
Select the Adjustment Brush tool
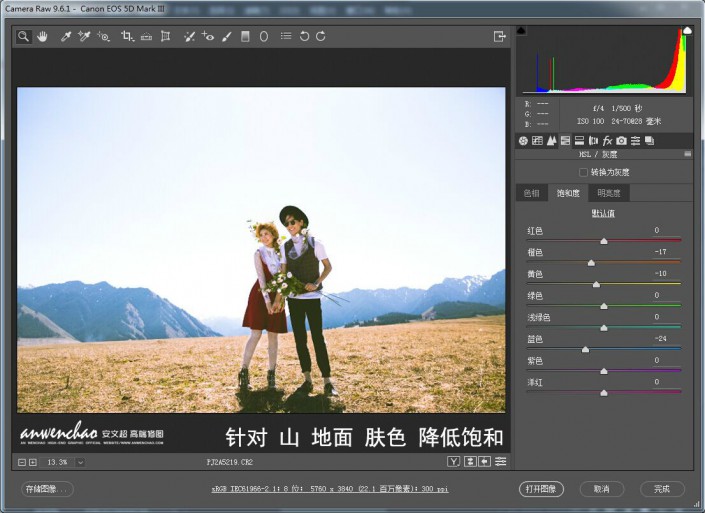(x=227, y=36)
